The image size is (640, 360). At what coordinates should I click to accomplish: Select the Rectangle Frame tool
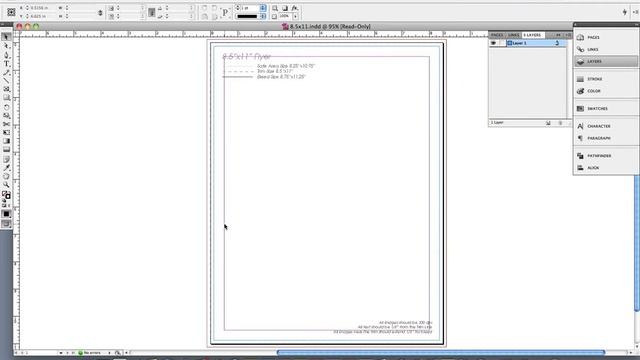coord(6,89)
